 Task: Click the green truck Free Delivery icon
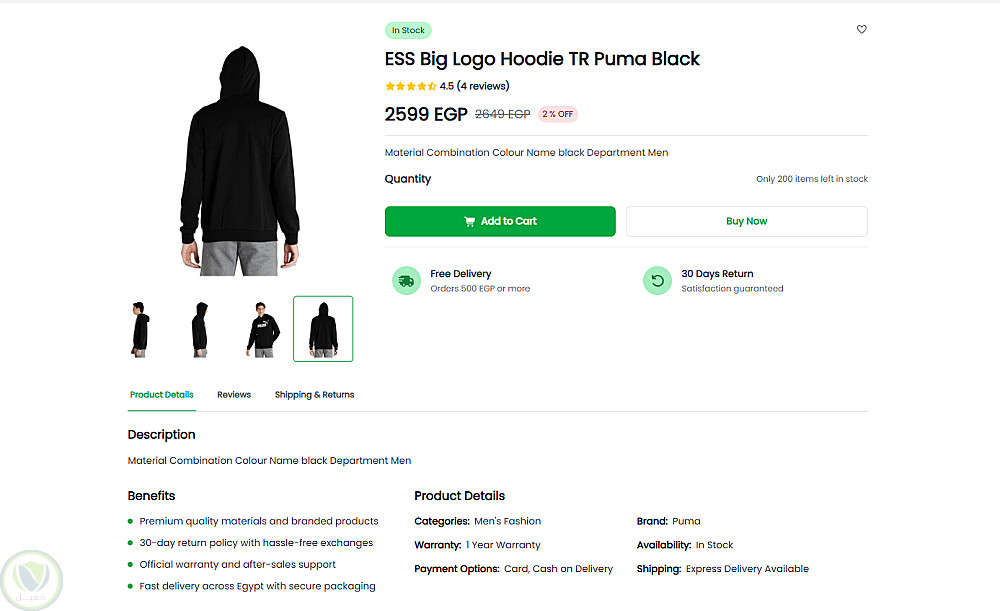[406, 281]
